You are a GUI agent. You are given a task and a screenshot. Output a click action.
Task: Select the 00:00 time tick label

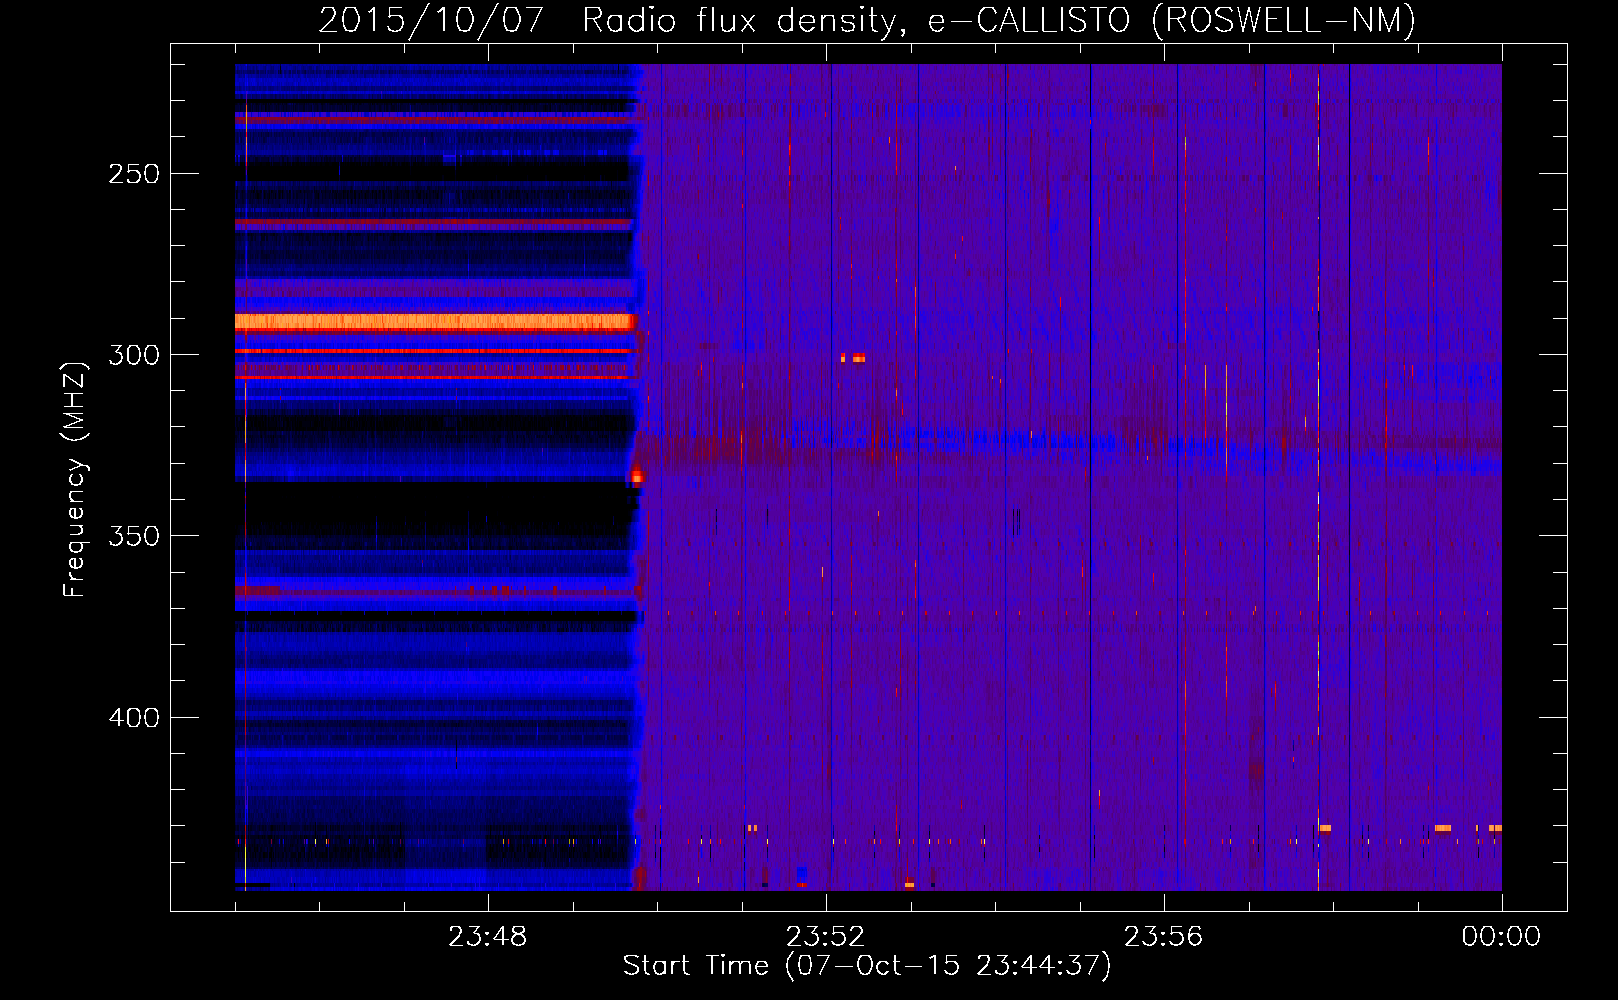click(x=1501, y=936)
